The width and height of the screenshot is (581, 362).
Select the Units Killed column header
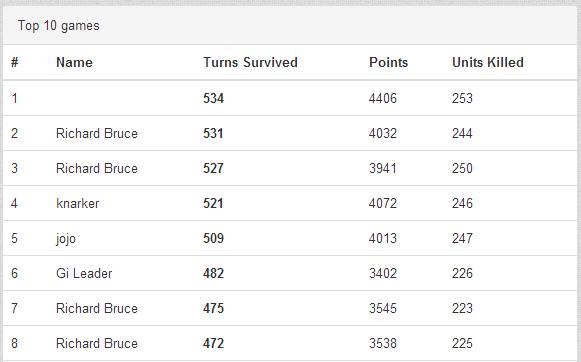(x=488, y=62)
